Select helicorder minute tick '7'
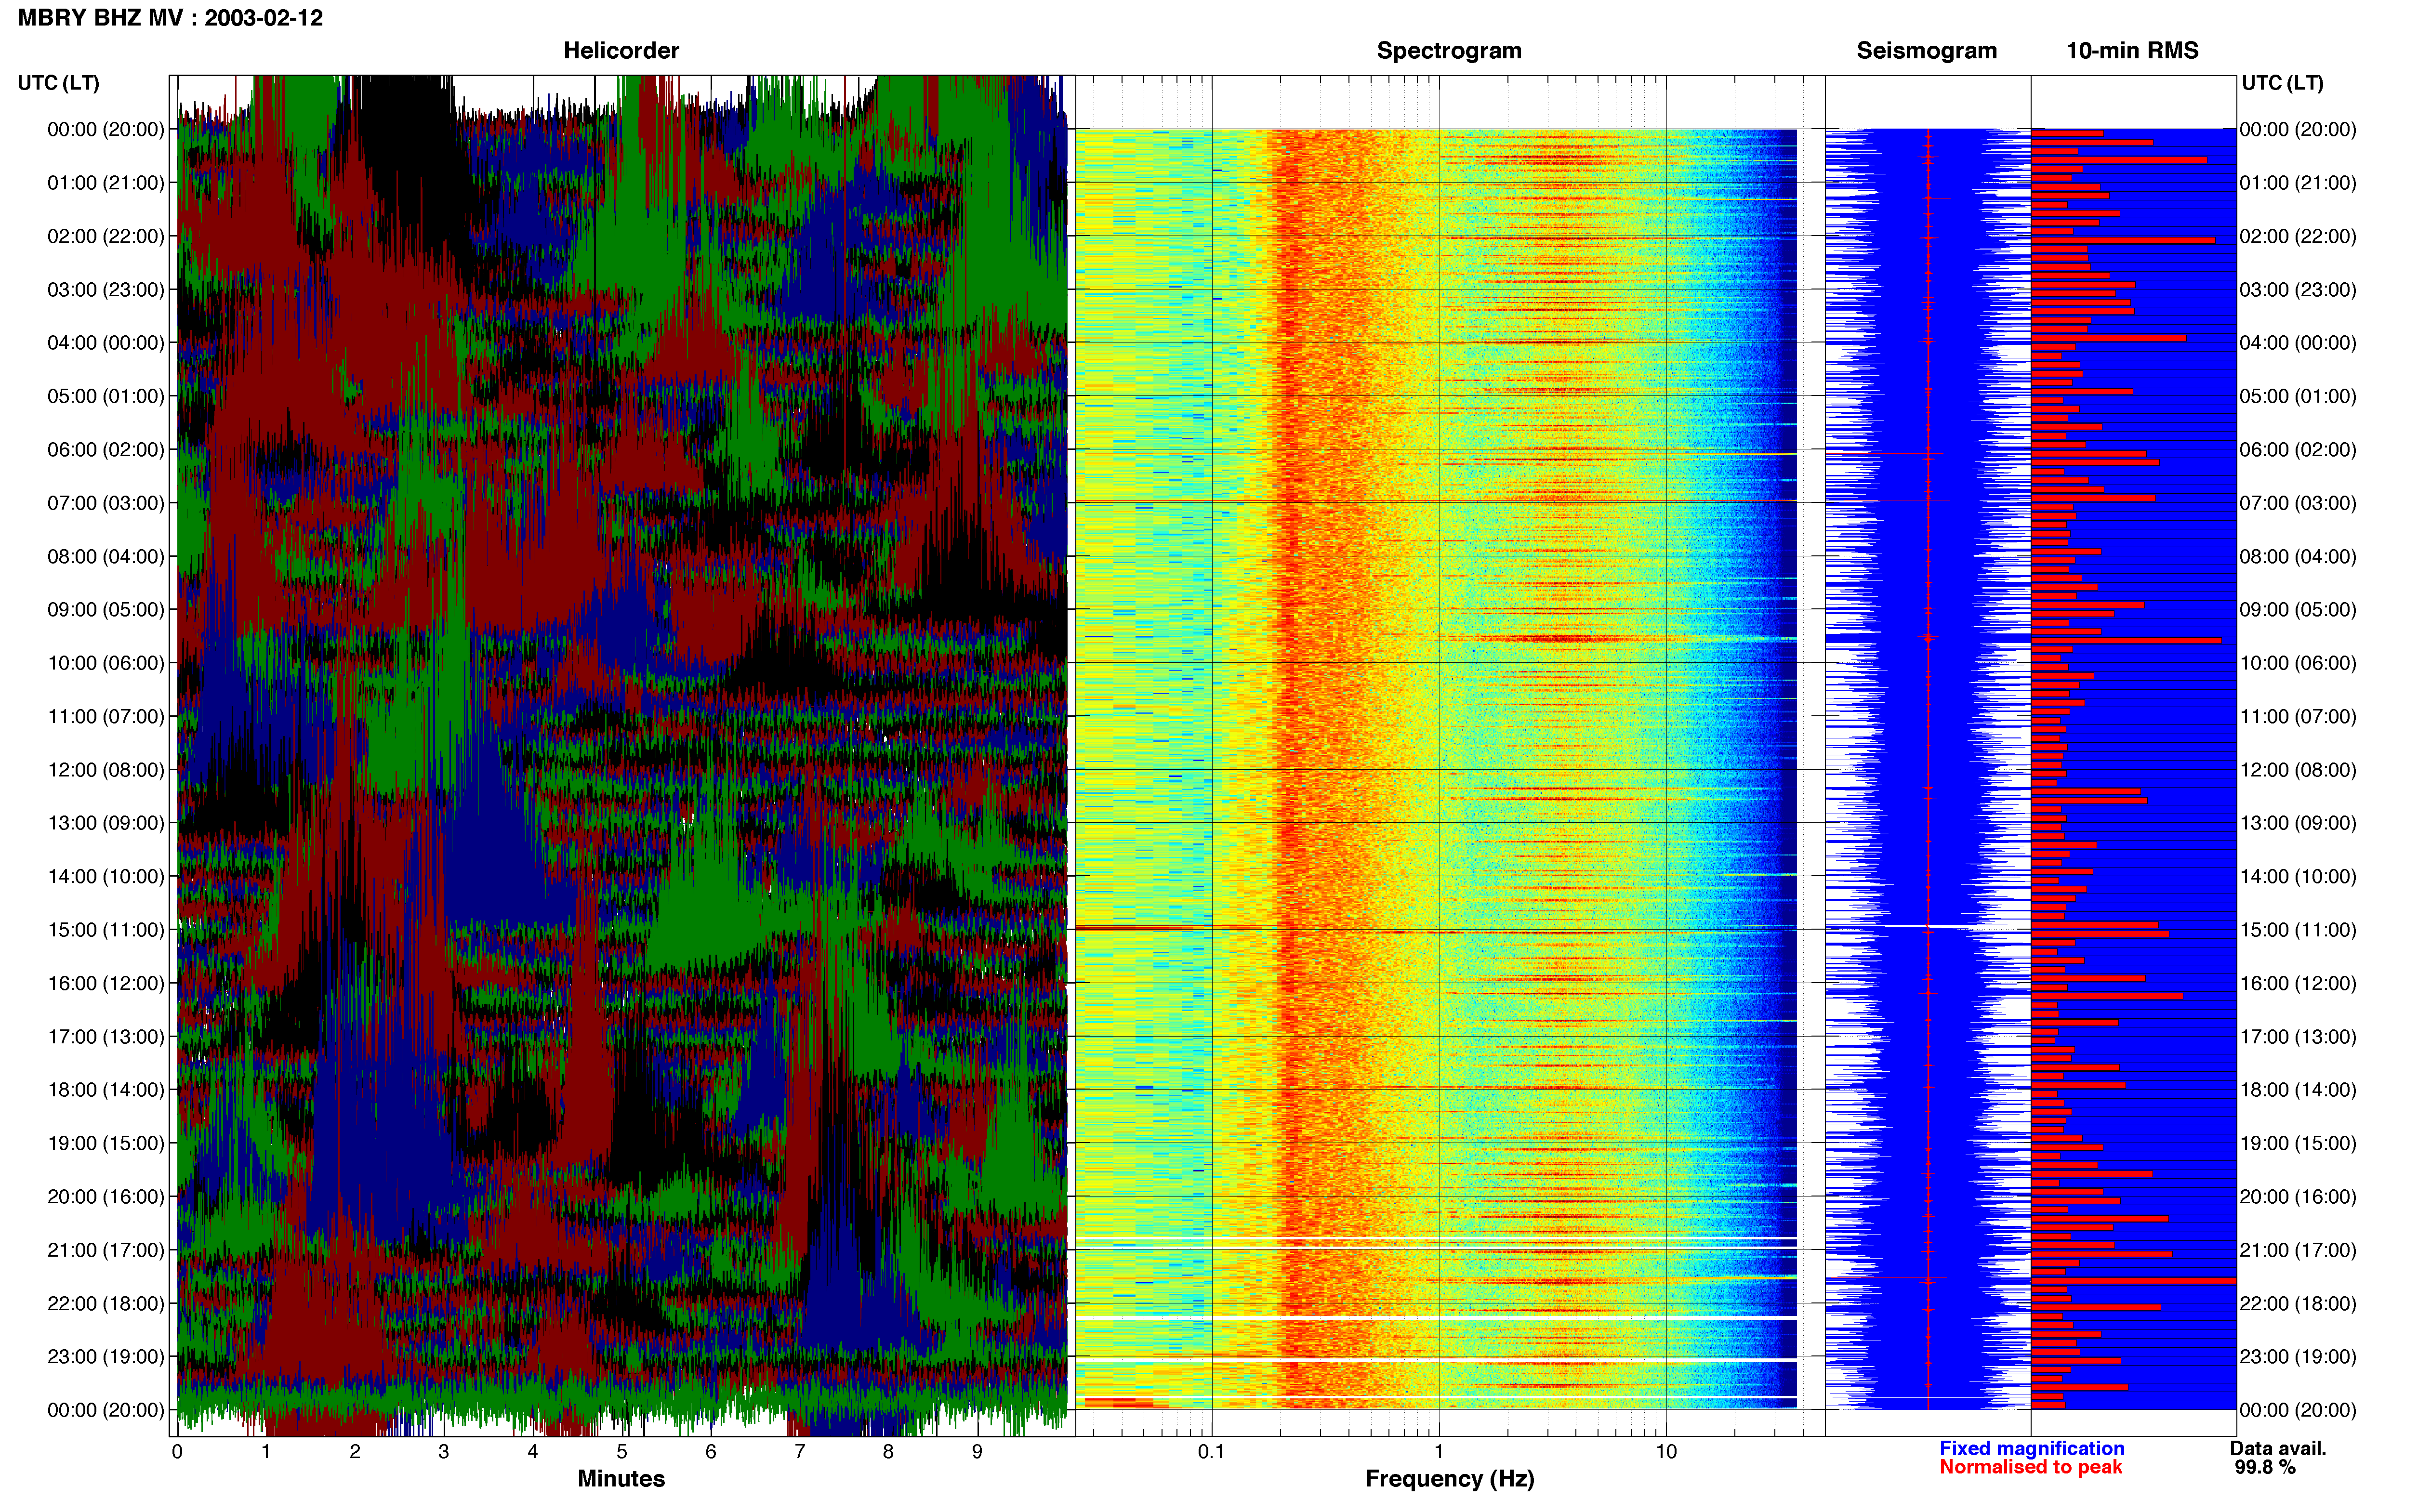The height and width of the screenshot is (1512, 2418). click(x=800, y=1452)
